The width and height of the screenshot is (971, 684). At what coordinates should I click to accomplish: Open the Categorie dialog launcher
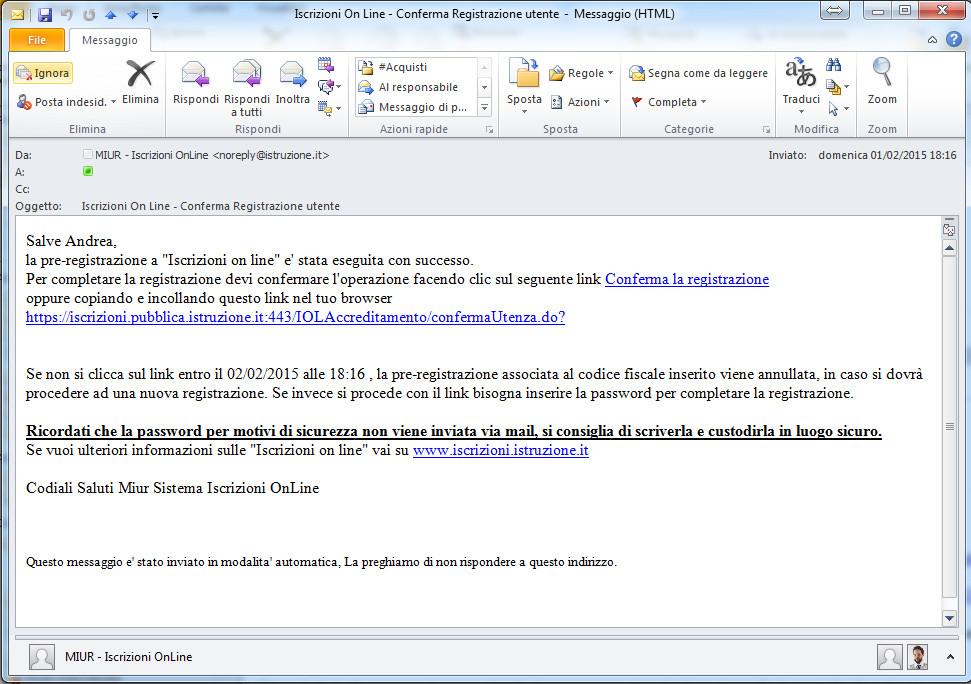(766, 129)
